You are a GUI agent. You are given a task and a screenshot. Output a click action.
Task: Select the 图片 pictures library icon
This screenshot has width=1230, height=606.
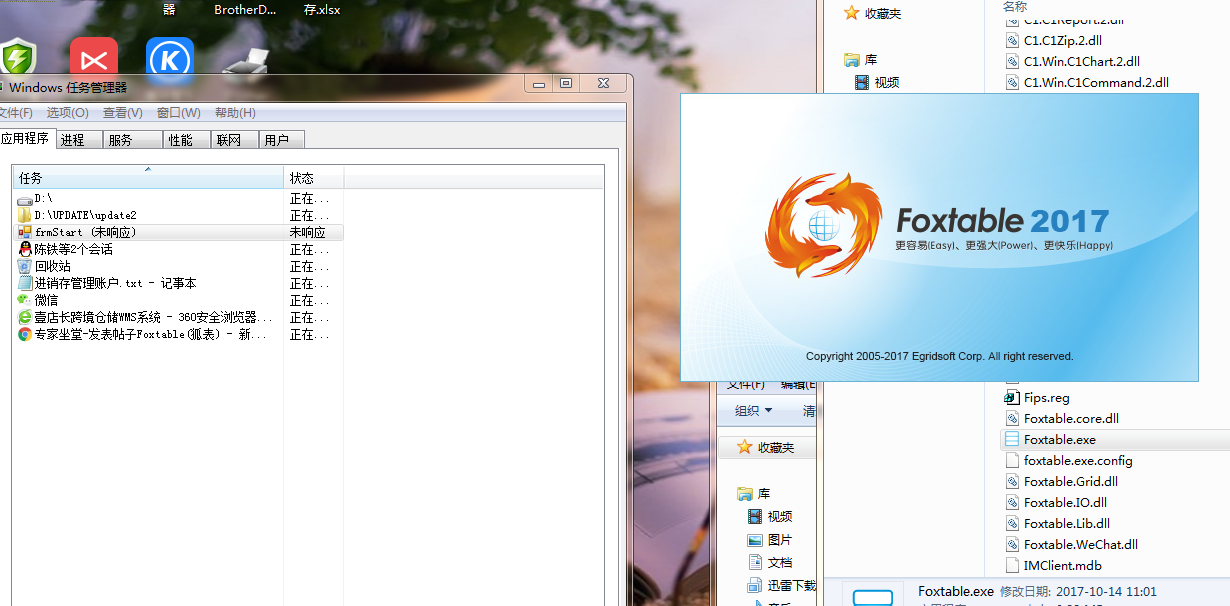coord(756,540)
